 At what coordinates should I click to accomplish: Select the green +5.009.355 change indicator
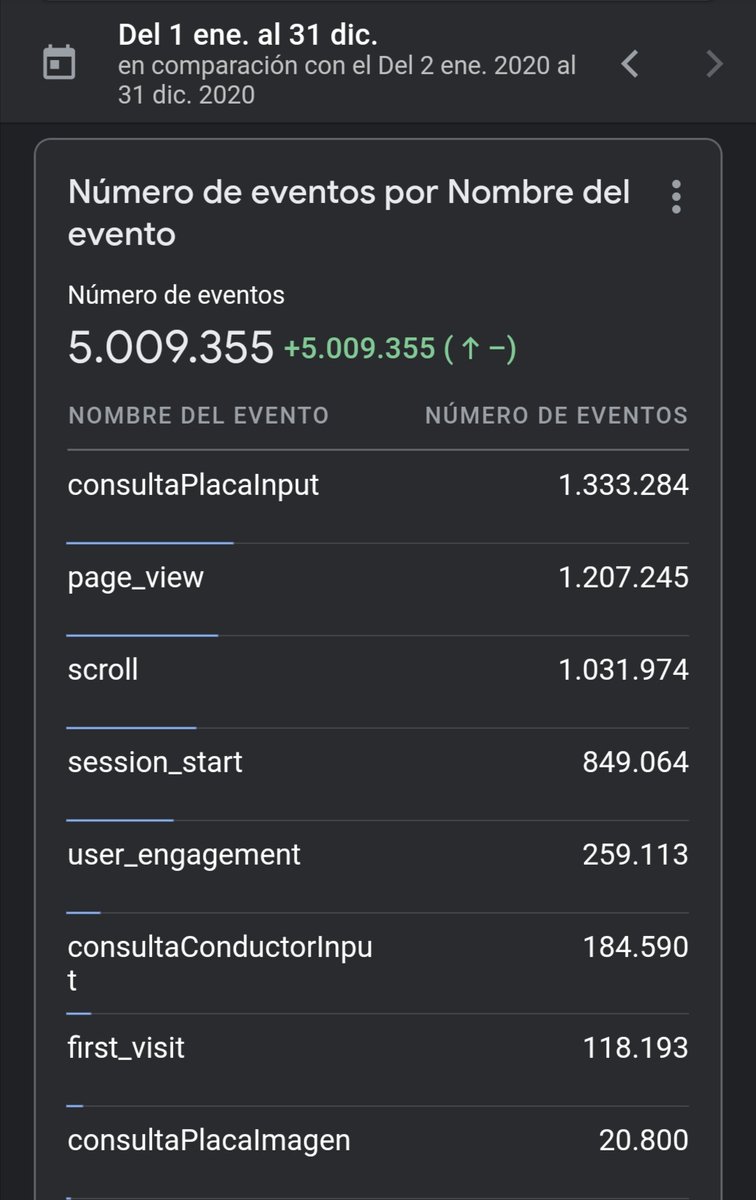click(x=400, y=349)
